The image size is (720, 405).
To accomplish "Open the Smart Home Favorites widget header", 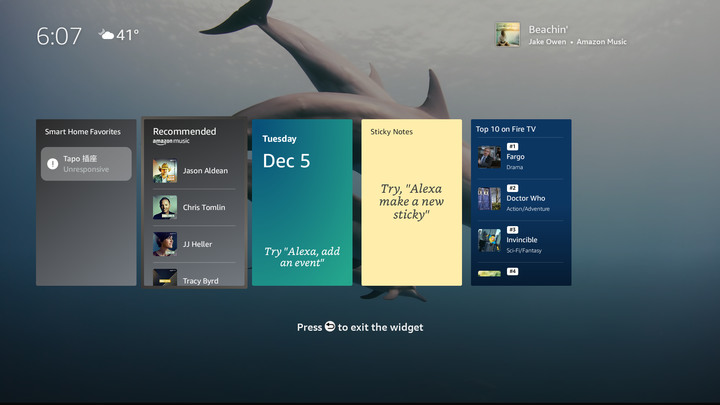I will (83, 132).
